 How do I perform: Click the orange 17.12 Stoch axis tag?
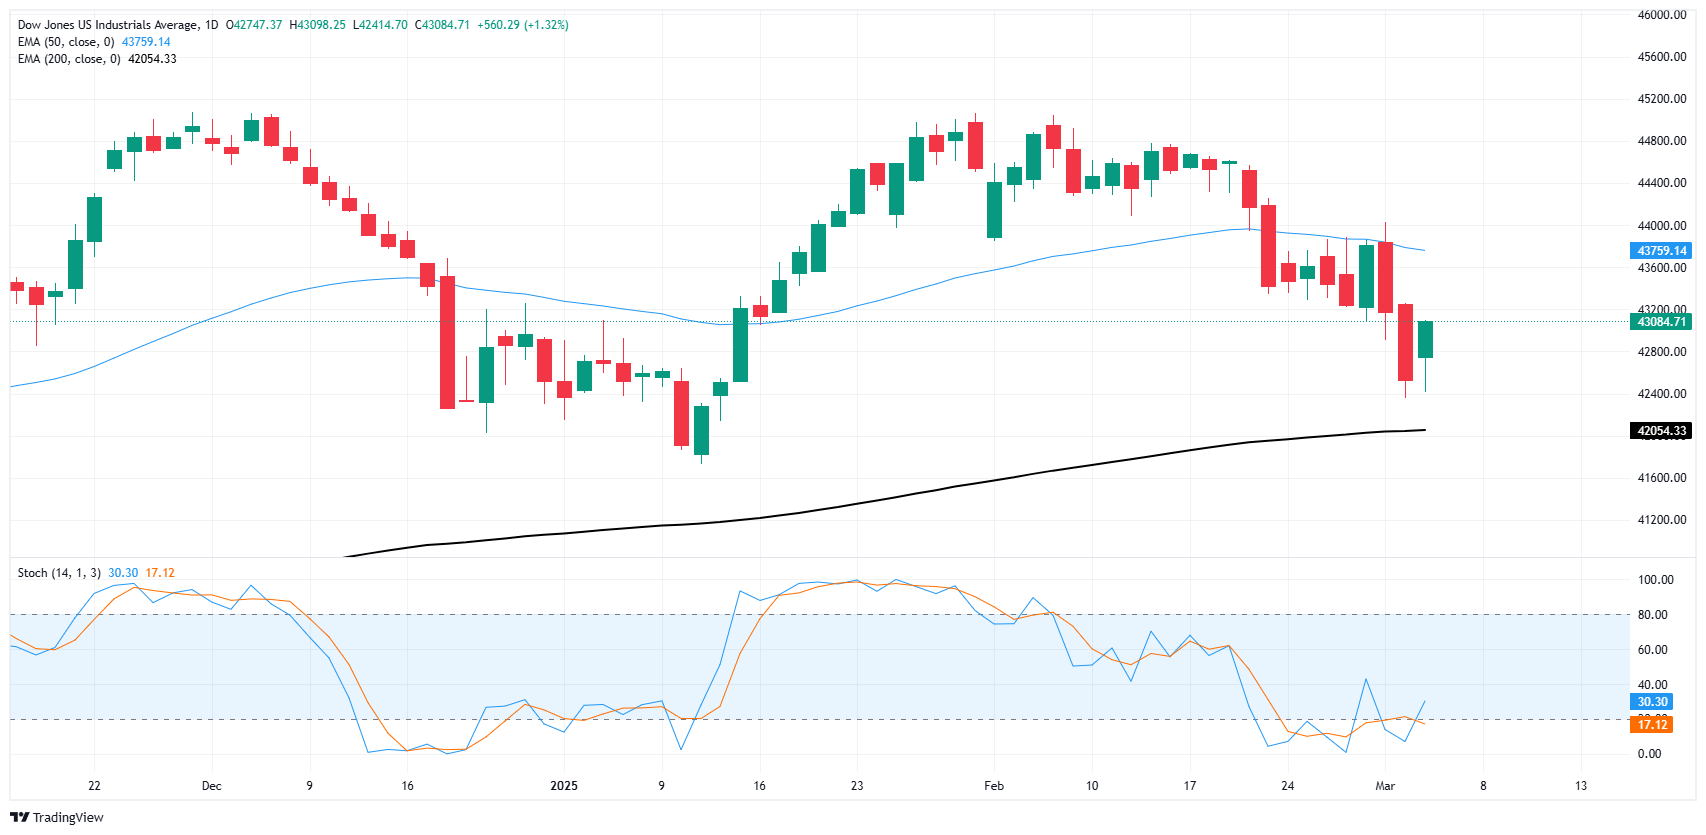point(1652,724)
